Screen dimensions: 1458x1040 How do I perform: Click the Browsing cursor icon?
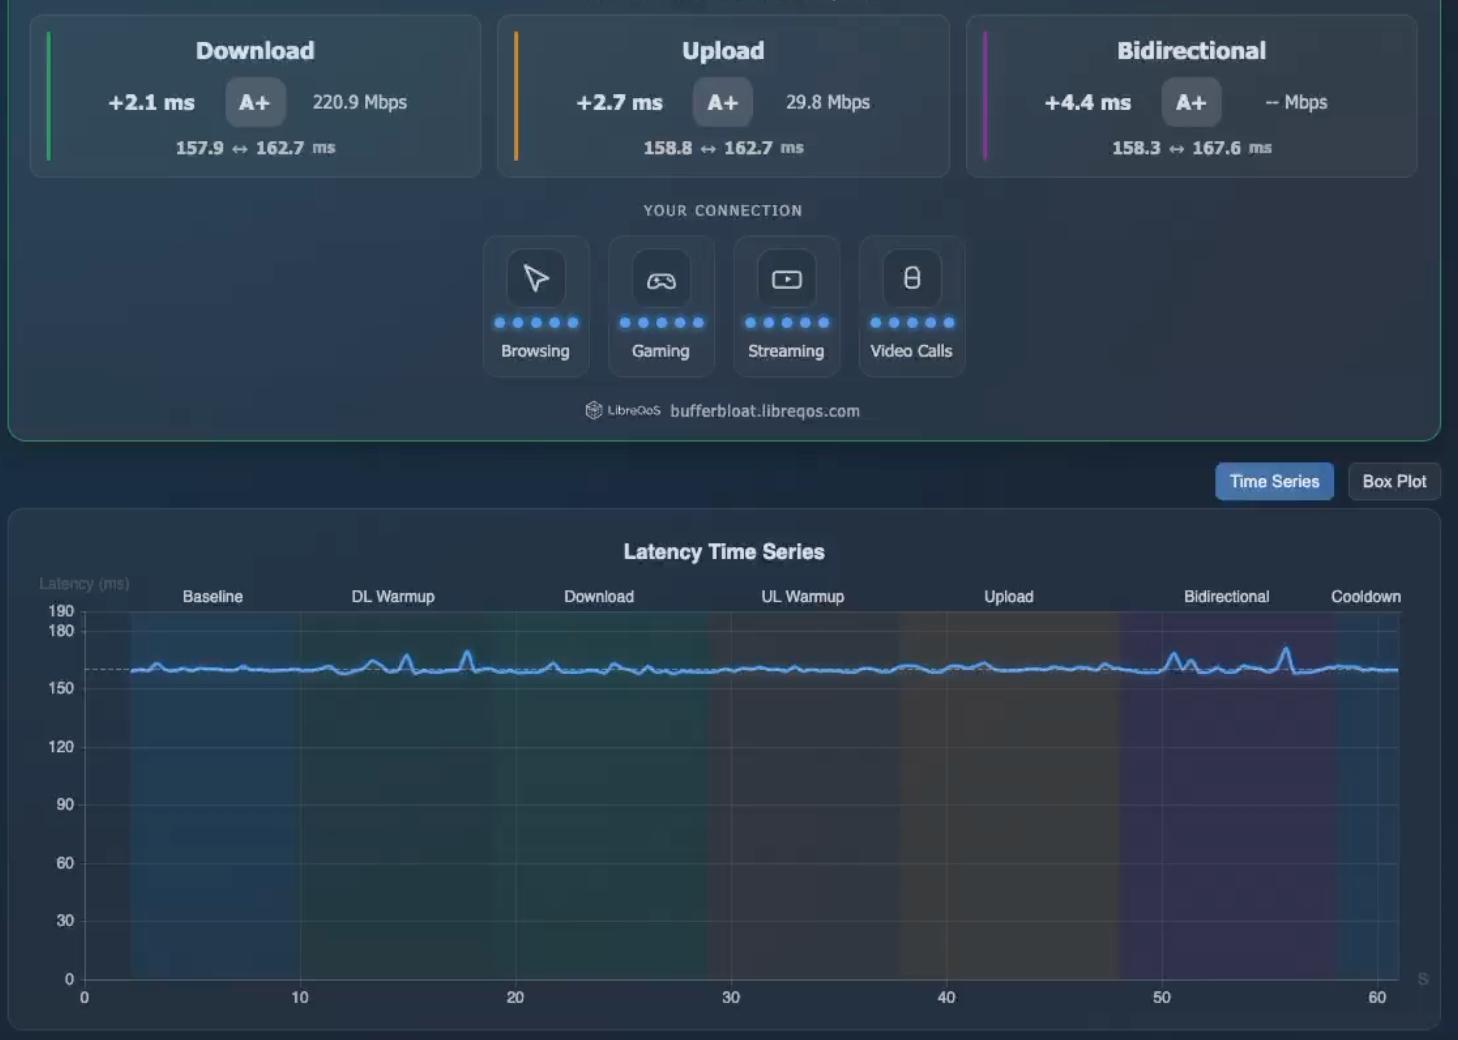click(x=536, y=278)
